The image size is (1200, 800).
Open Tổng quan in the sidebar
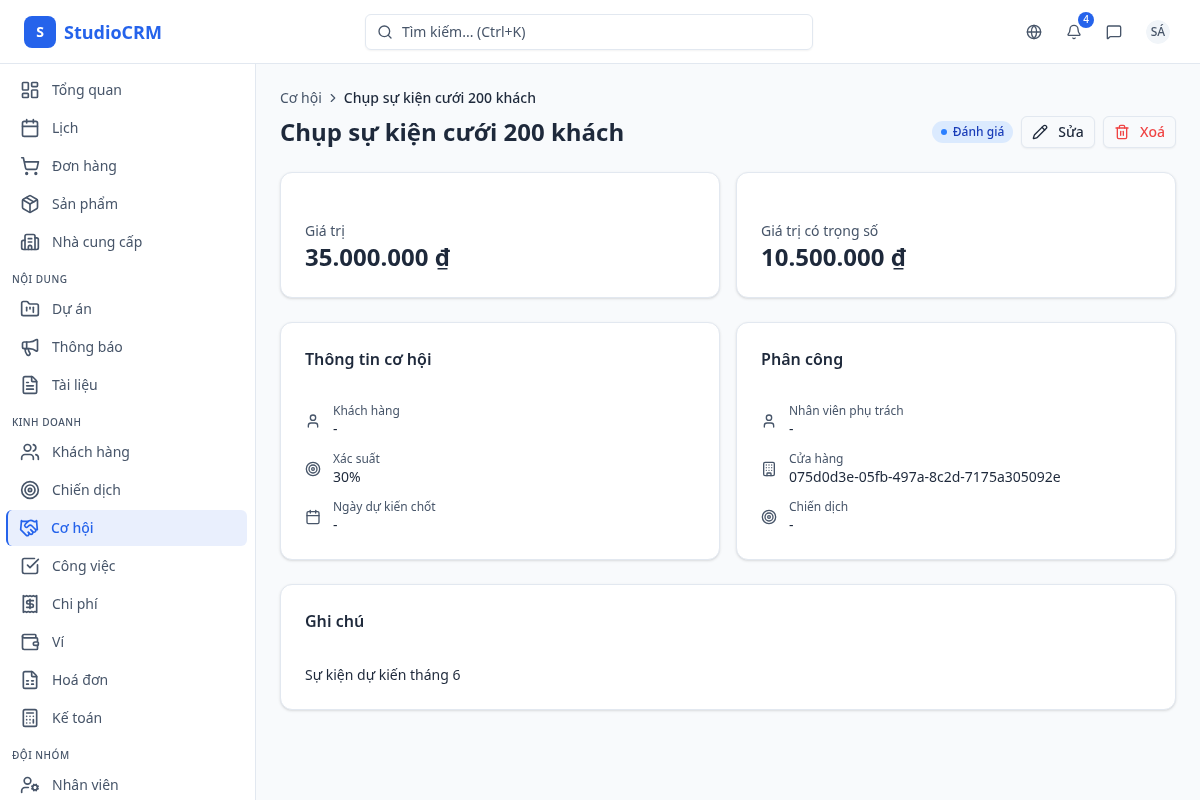(86, 90)
